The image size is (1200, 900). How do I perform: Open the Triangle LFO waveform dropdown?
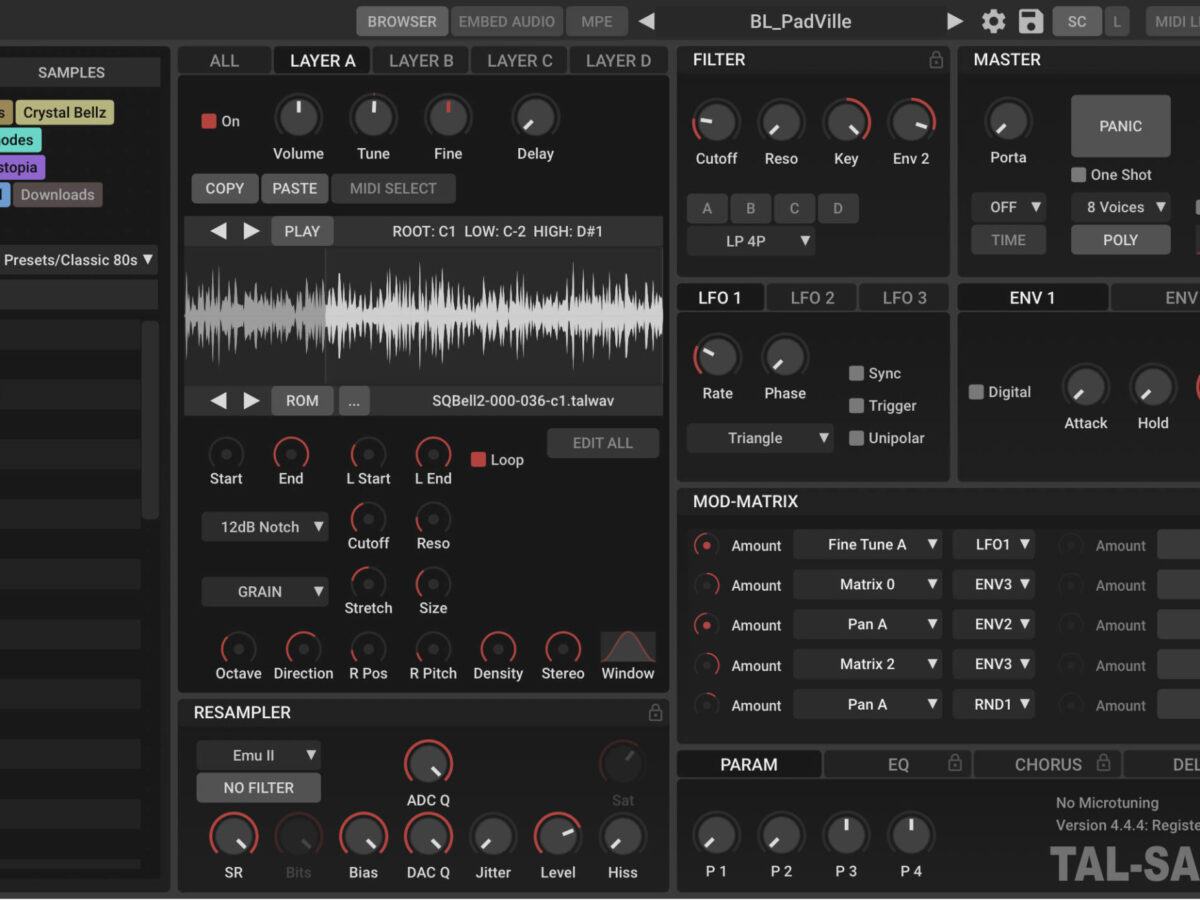point(760,438)
